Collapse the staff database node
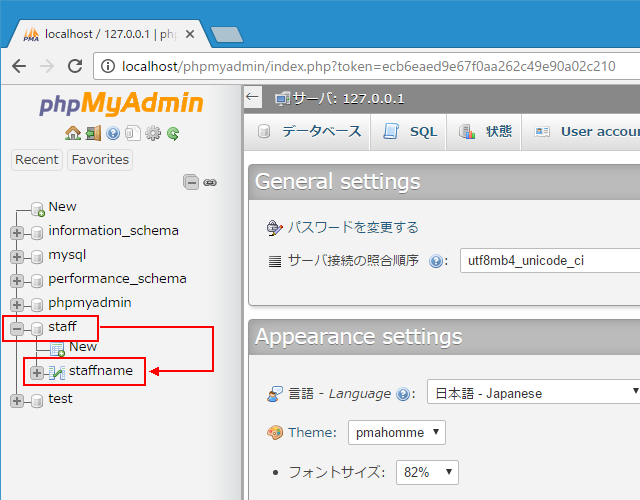 click(17, 329)
